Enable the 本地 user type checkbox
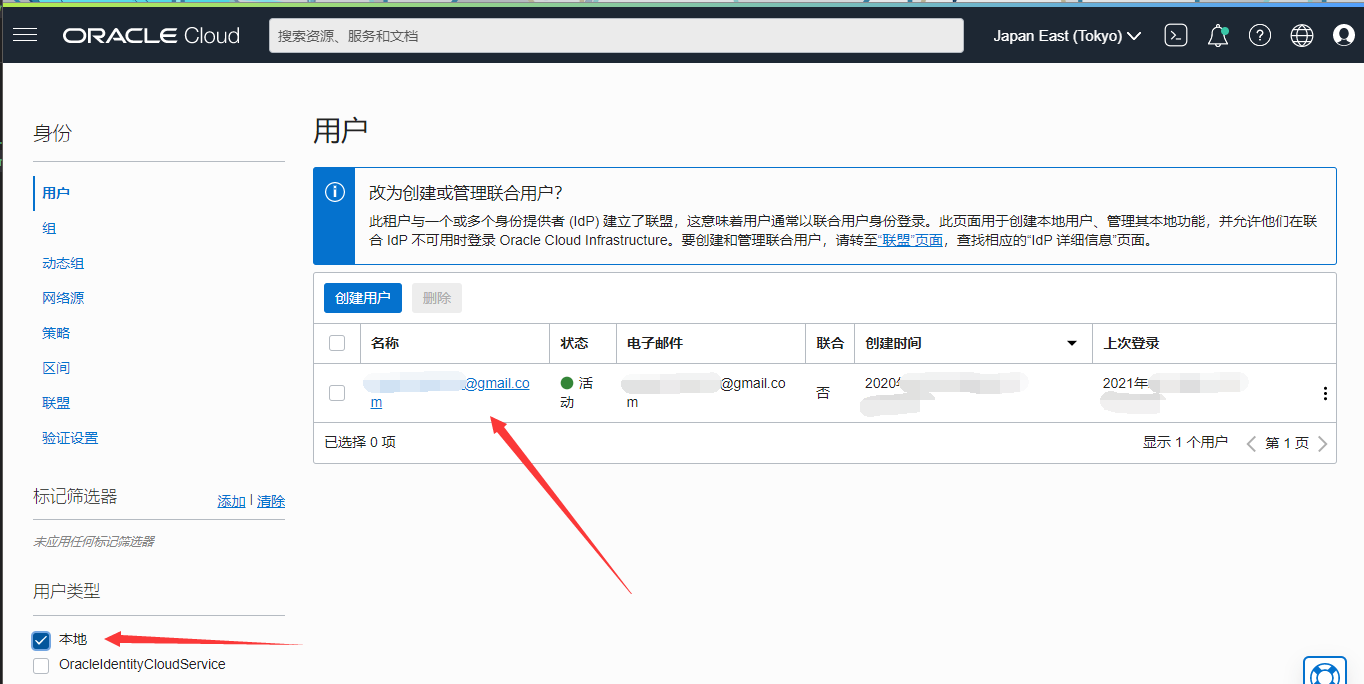This screenshot has width=1364, height=684. click(x=40, y=640)
